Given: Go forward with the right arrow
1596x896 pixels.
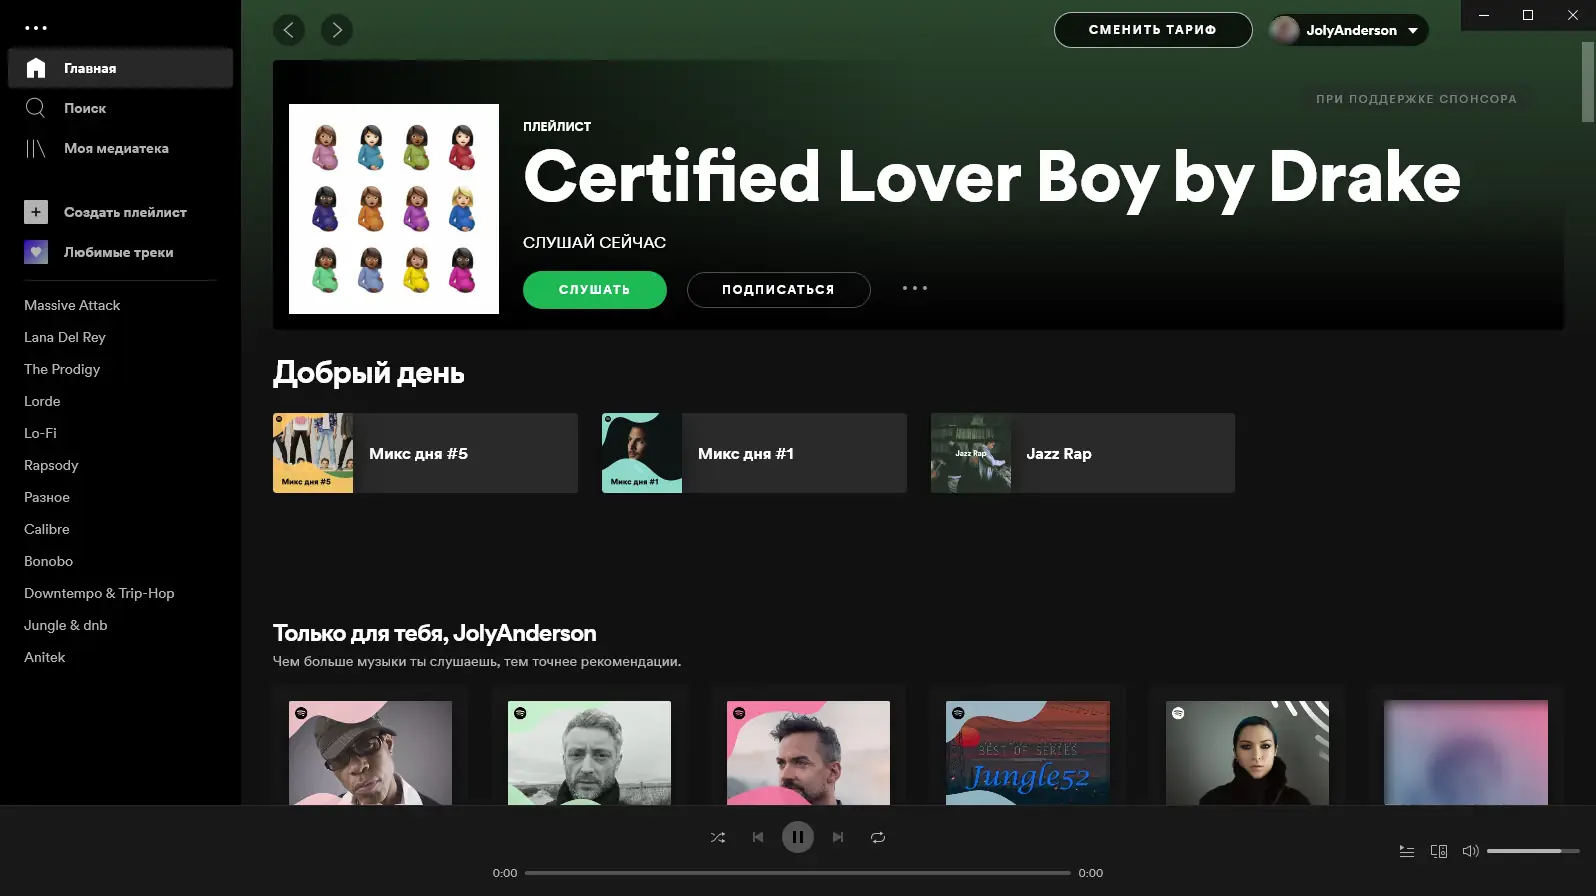Looking at the screenshot, I should pos(337,30).
